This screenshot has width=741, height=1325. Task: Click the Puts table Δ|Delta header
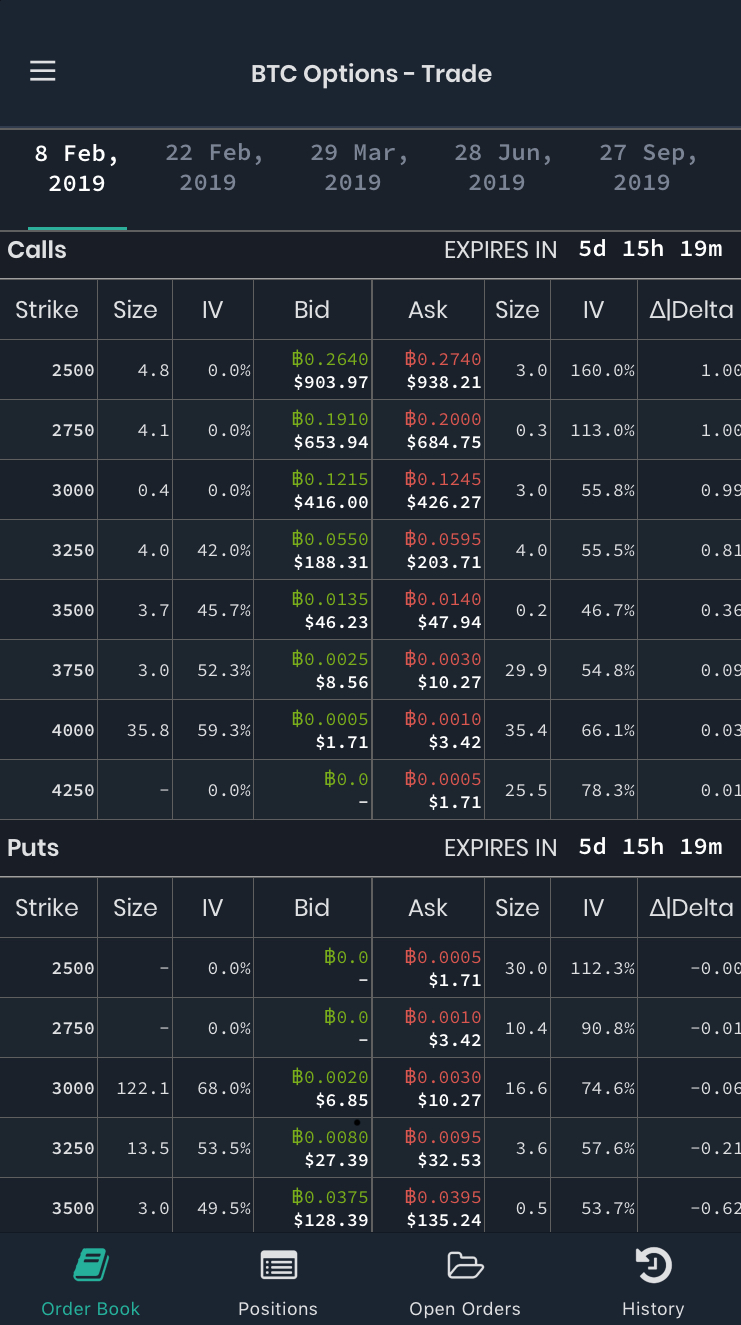pyautogui.click(x=691, y=908)
